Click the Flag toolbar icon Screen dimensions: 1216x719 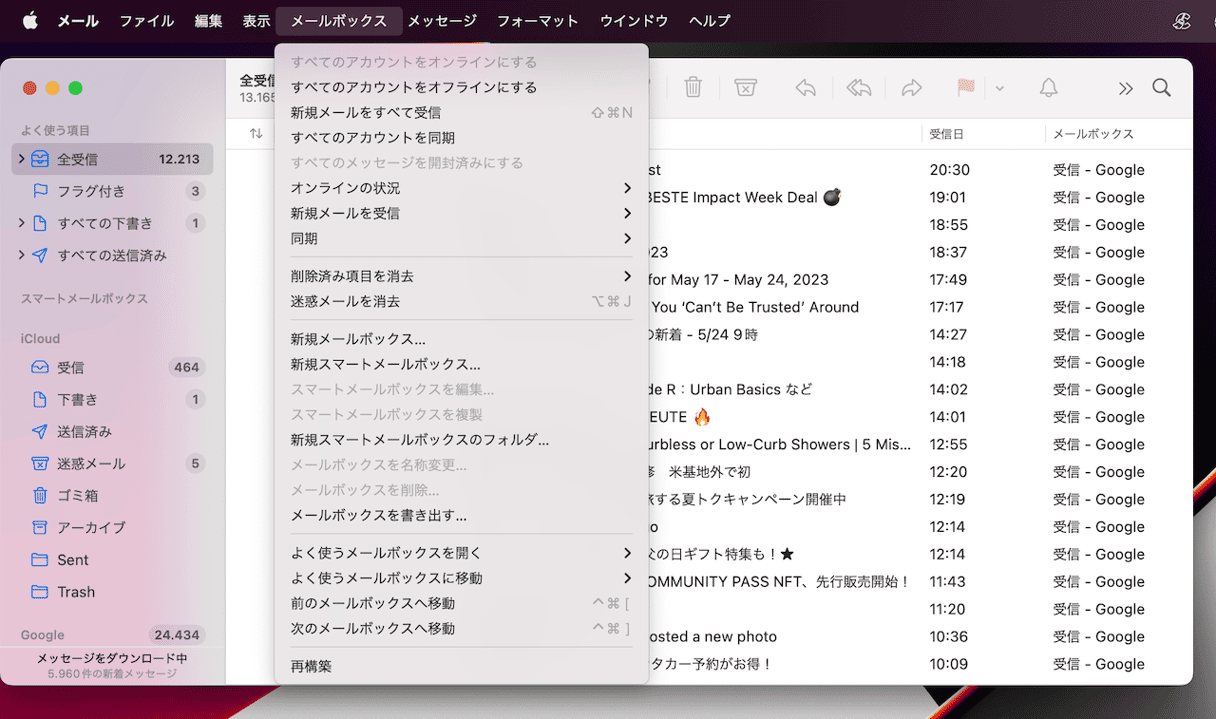[x=966, y=88]
